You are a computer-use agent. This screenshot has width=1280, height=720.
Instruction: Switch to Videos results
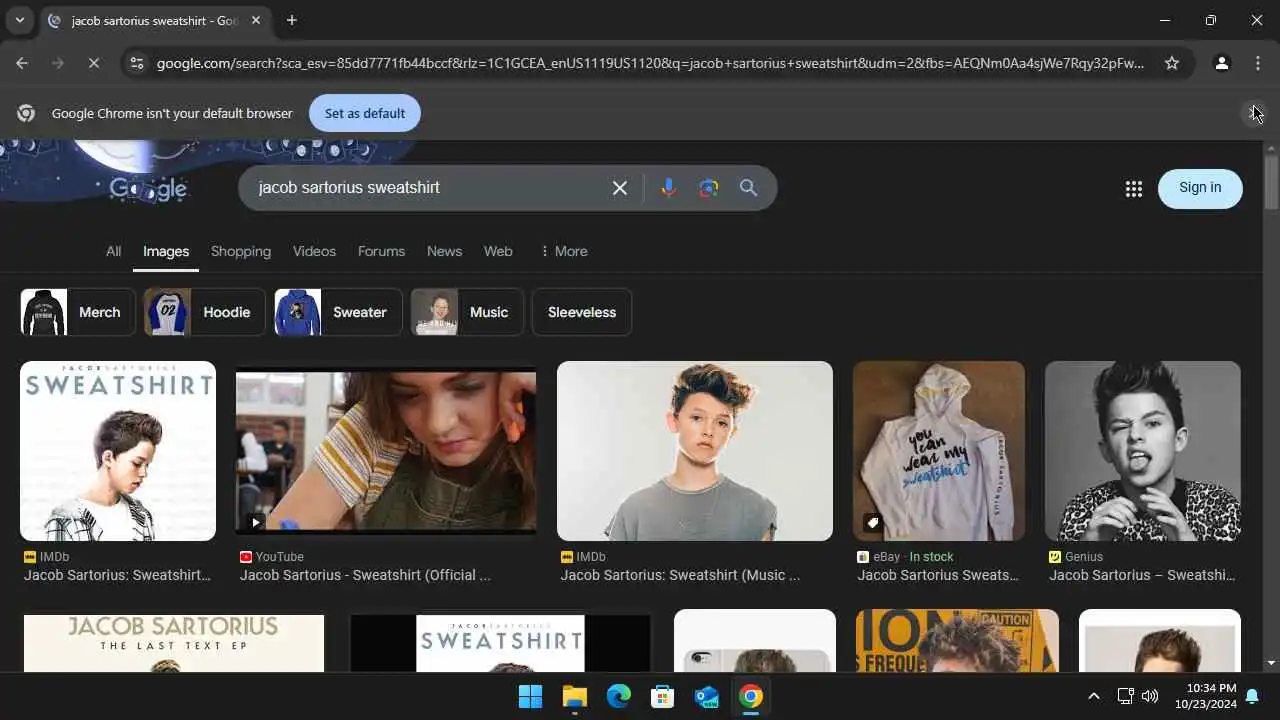[x=314, y=251]
